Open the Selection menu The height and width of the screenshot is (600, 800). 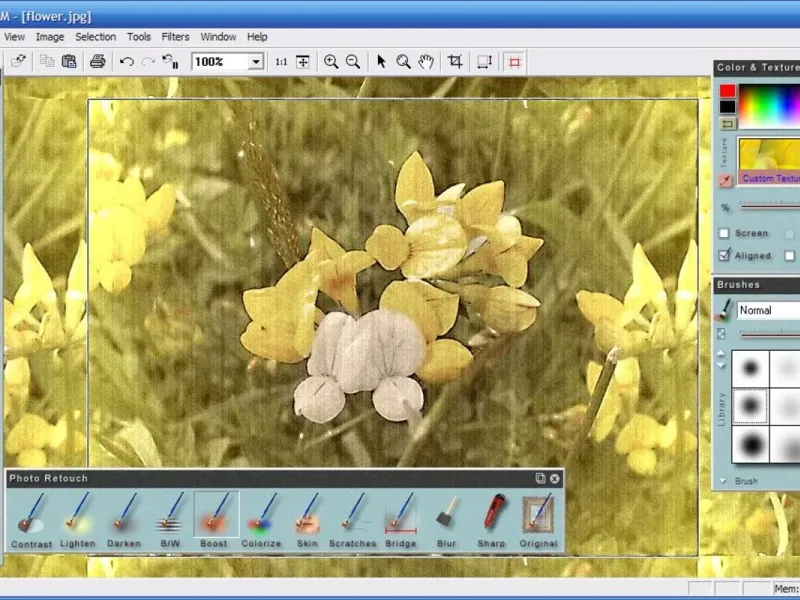click(96, 37)
